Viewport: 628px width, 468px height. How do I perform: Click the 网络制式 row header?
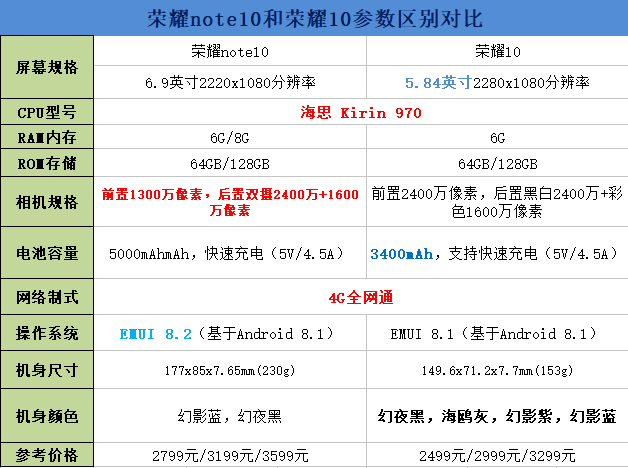point(47,297)
